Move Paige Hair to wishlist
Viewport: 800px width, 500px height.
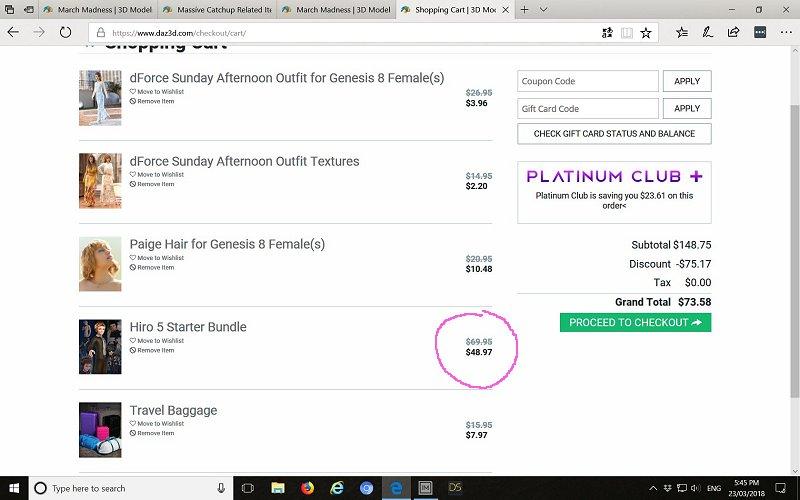point(160,258)
